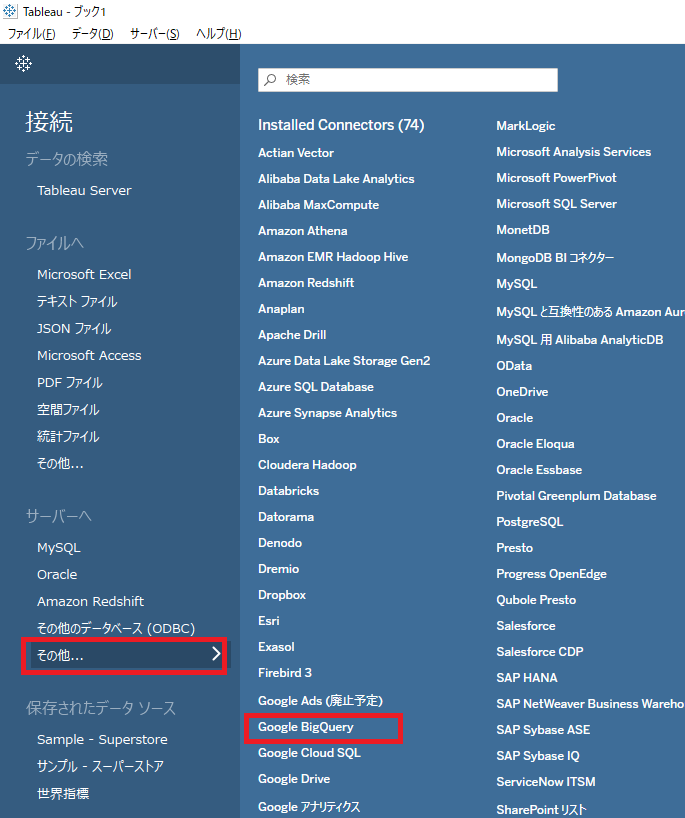Select the MongoDB BI コネクター

coord(555,258)
